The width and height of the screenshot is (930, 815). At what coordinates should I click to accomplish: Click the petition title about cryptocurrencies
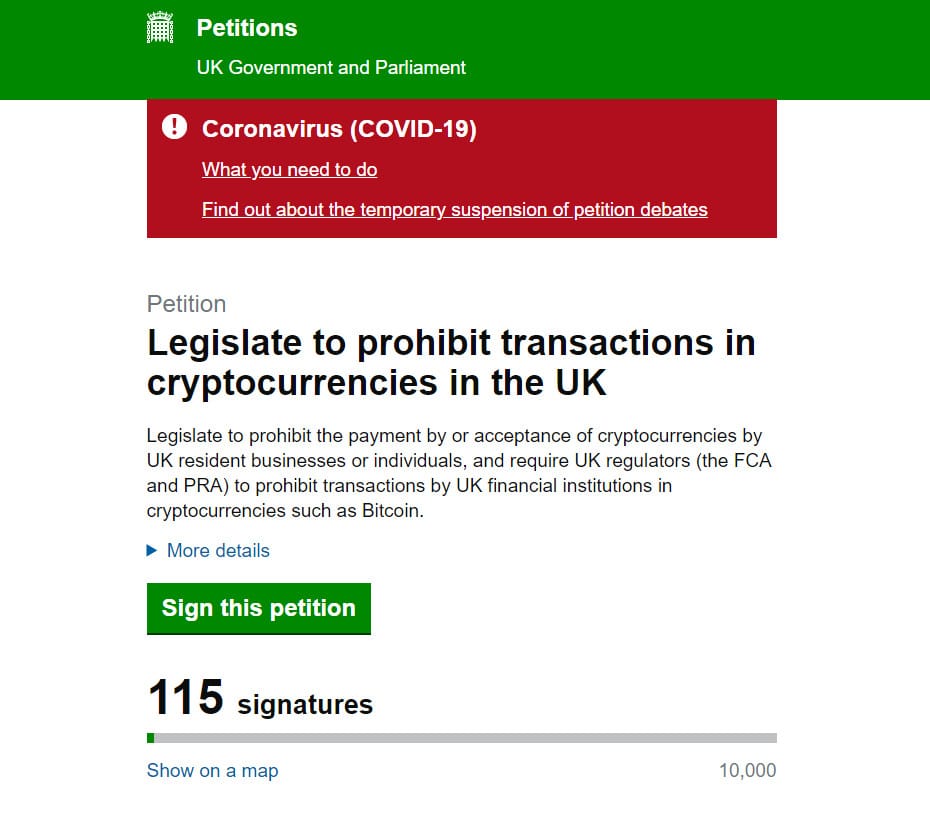(x=451, y=362)
